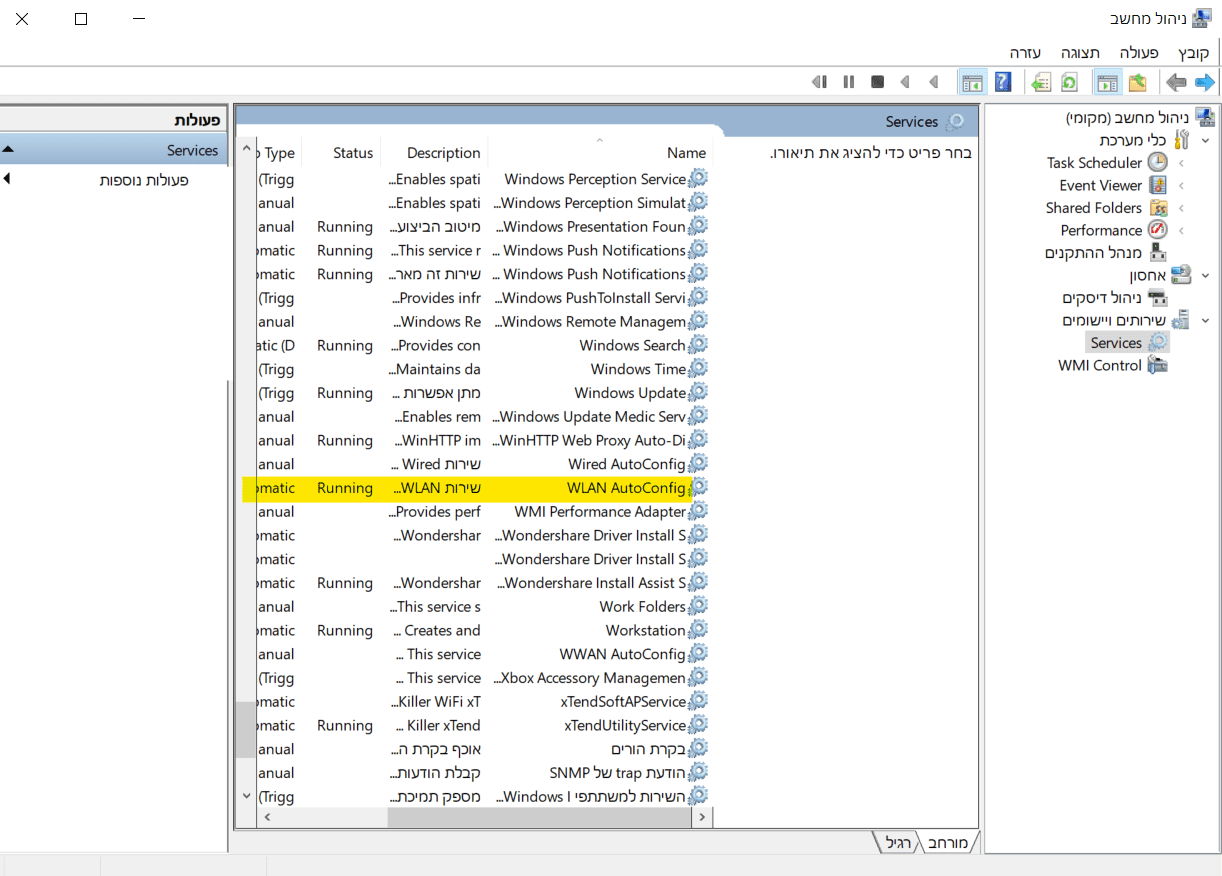Switch to the רגיל tab
The width and height of the screenshot is (1222, 876).
pos(898,843)
